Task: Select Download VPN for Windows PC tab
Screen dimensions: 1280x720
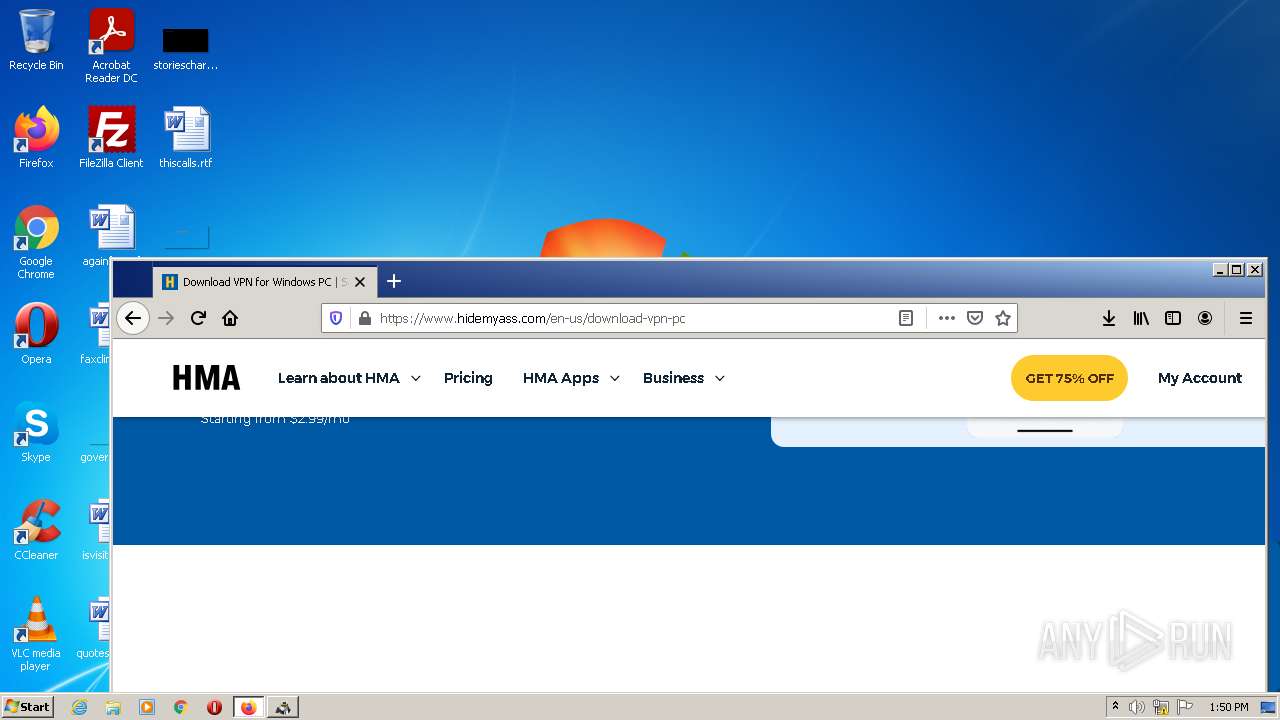Action: coord(265,282)
